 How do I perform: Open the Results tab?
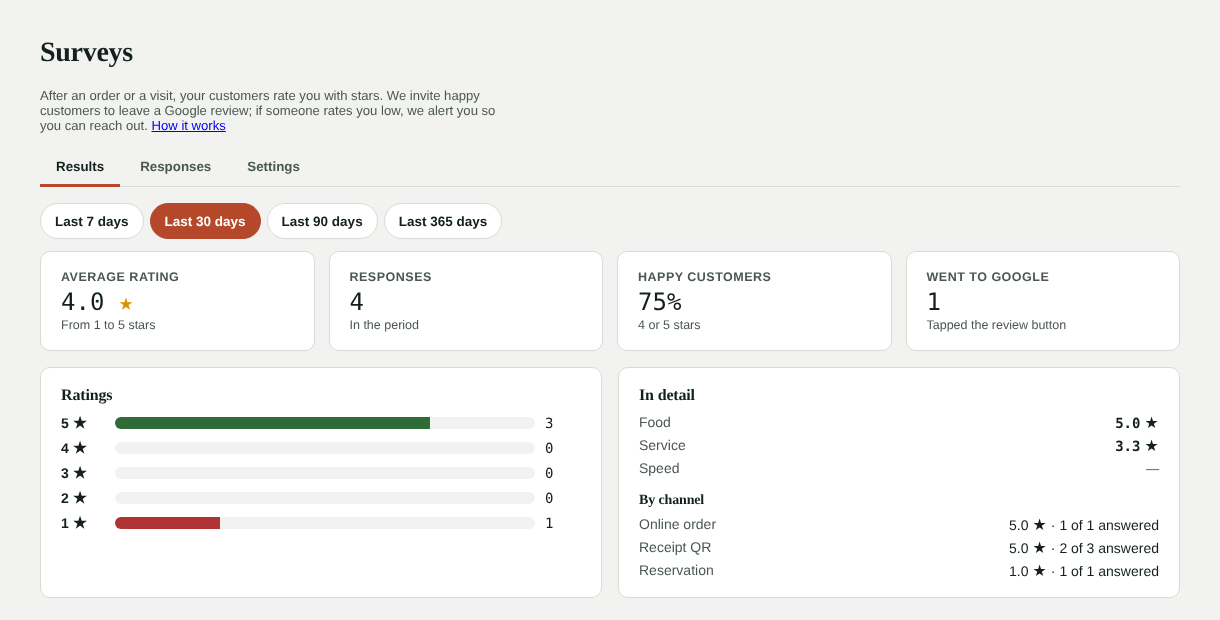80,167
